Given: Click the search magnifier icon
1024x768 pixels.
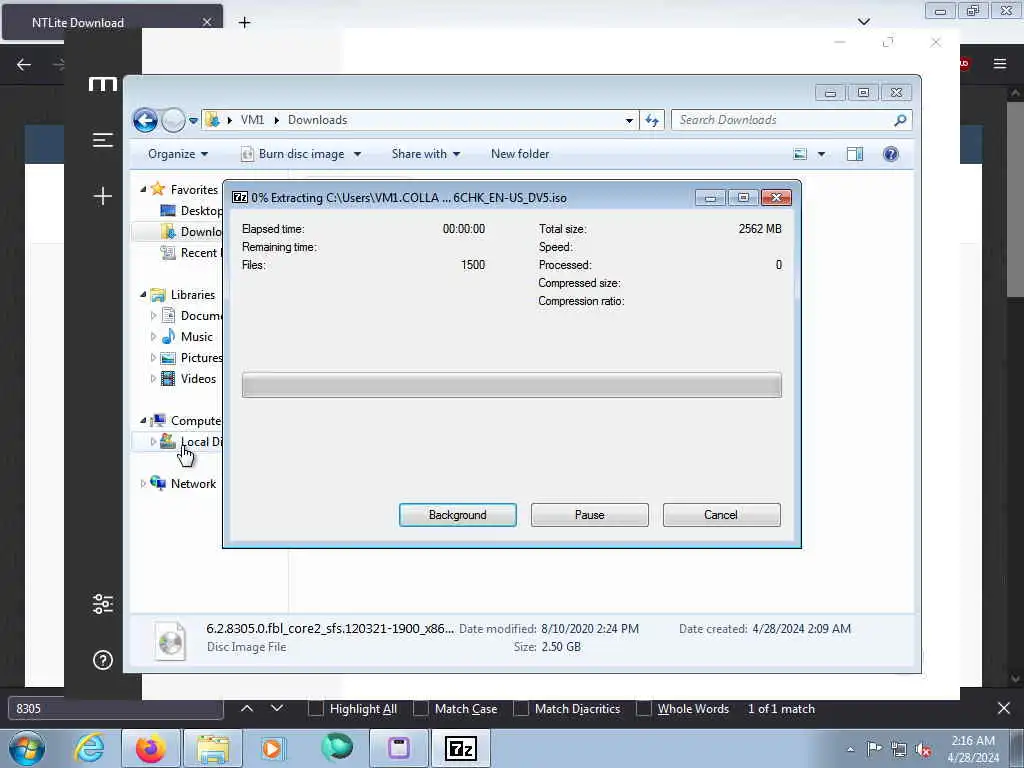Looking at the screenshot, I should pos(900,120).
